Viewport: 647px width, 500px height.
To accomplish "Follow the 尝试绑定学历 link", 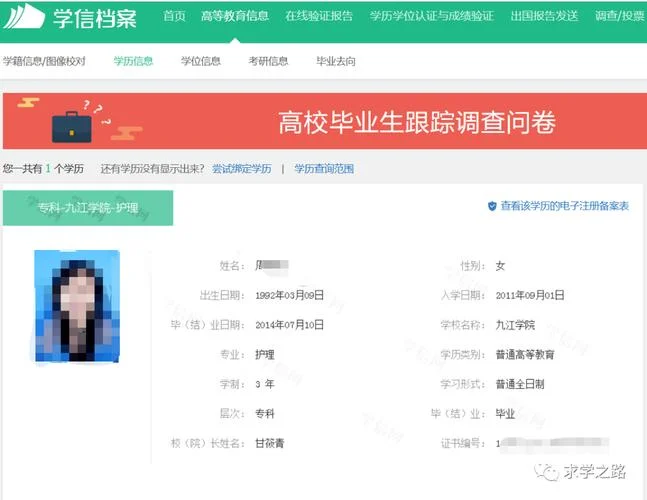I will pyautogui.click(x=242, y=169).
